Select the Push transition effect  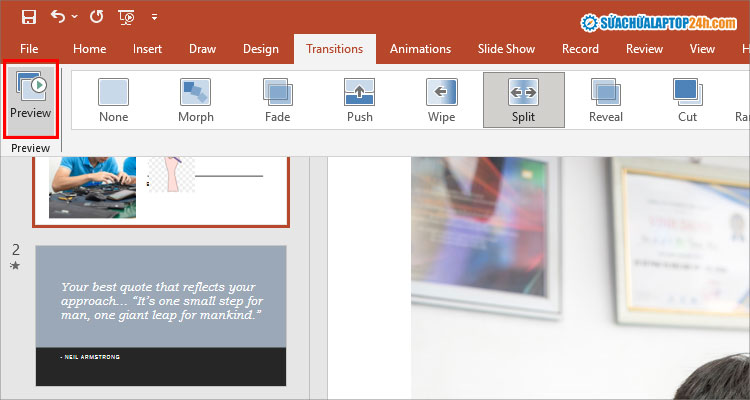click(359, 100)
